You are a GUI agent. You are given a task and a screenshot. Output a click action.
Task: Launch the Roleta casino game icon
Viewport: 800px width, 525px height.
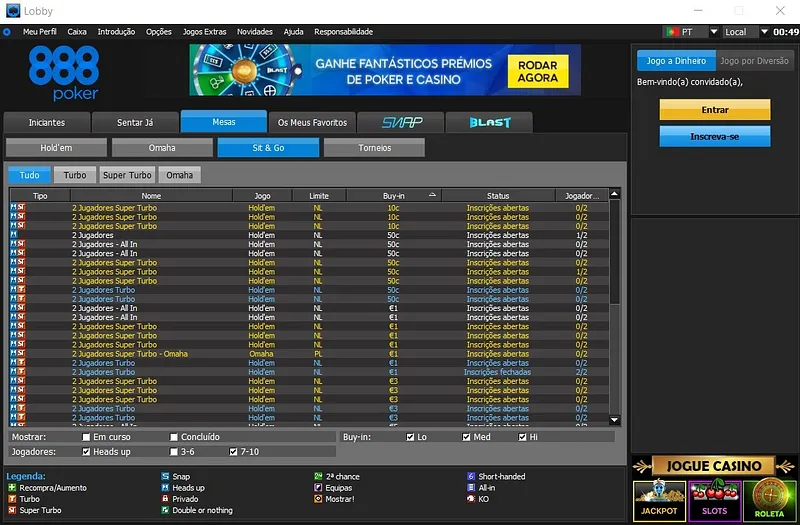coord(769,499)
